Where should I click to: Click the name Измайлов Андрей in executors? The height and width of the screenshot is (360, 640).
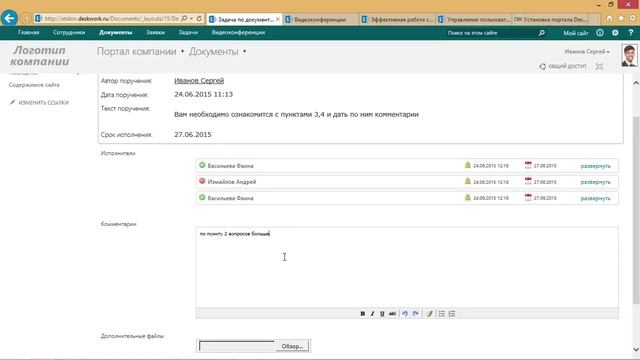[x=232, y=182]
